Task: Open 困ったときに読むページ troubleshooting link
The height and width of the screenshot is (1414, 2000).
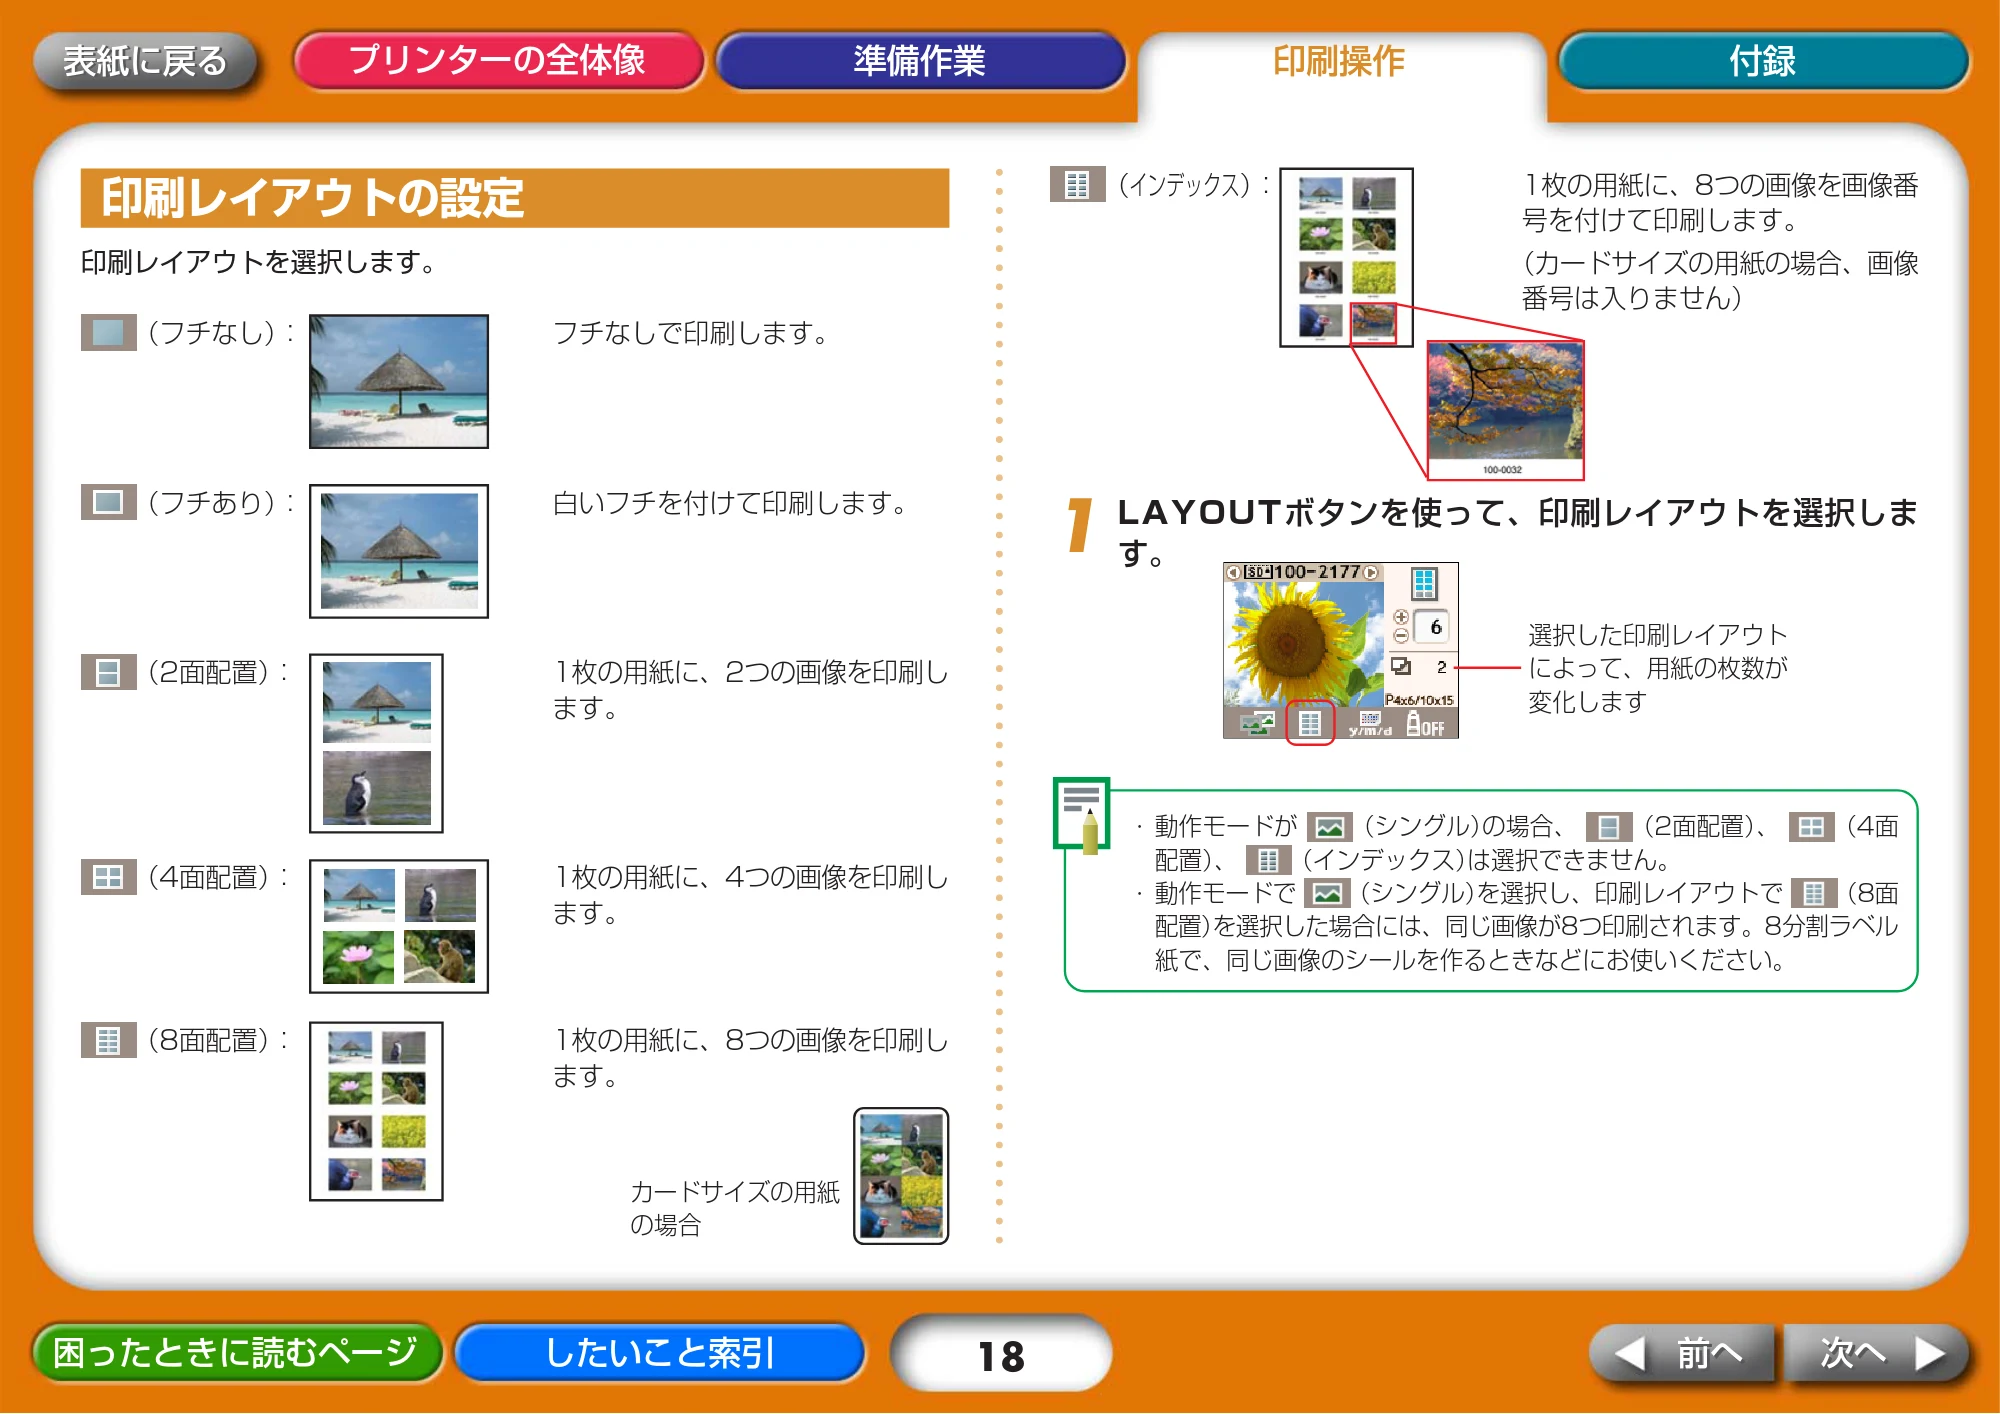Action: point(236,1352)
